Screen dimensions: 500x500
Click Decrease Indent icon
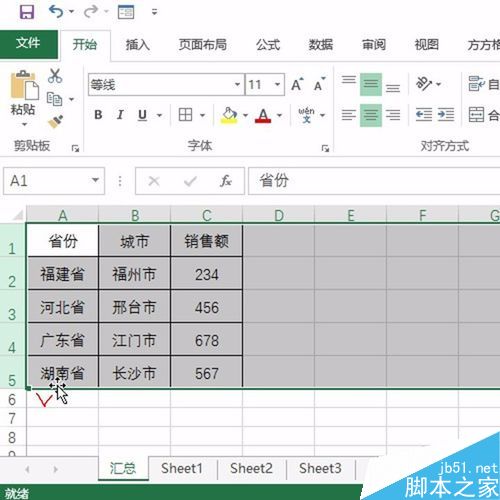click(x=424, y=115)
